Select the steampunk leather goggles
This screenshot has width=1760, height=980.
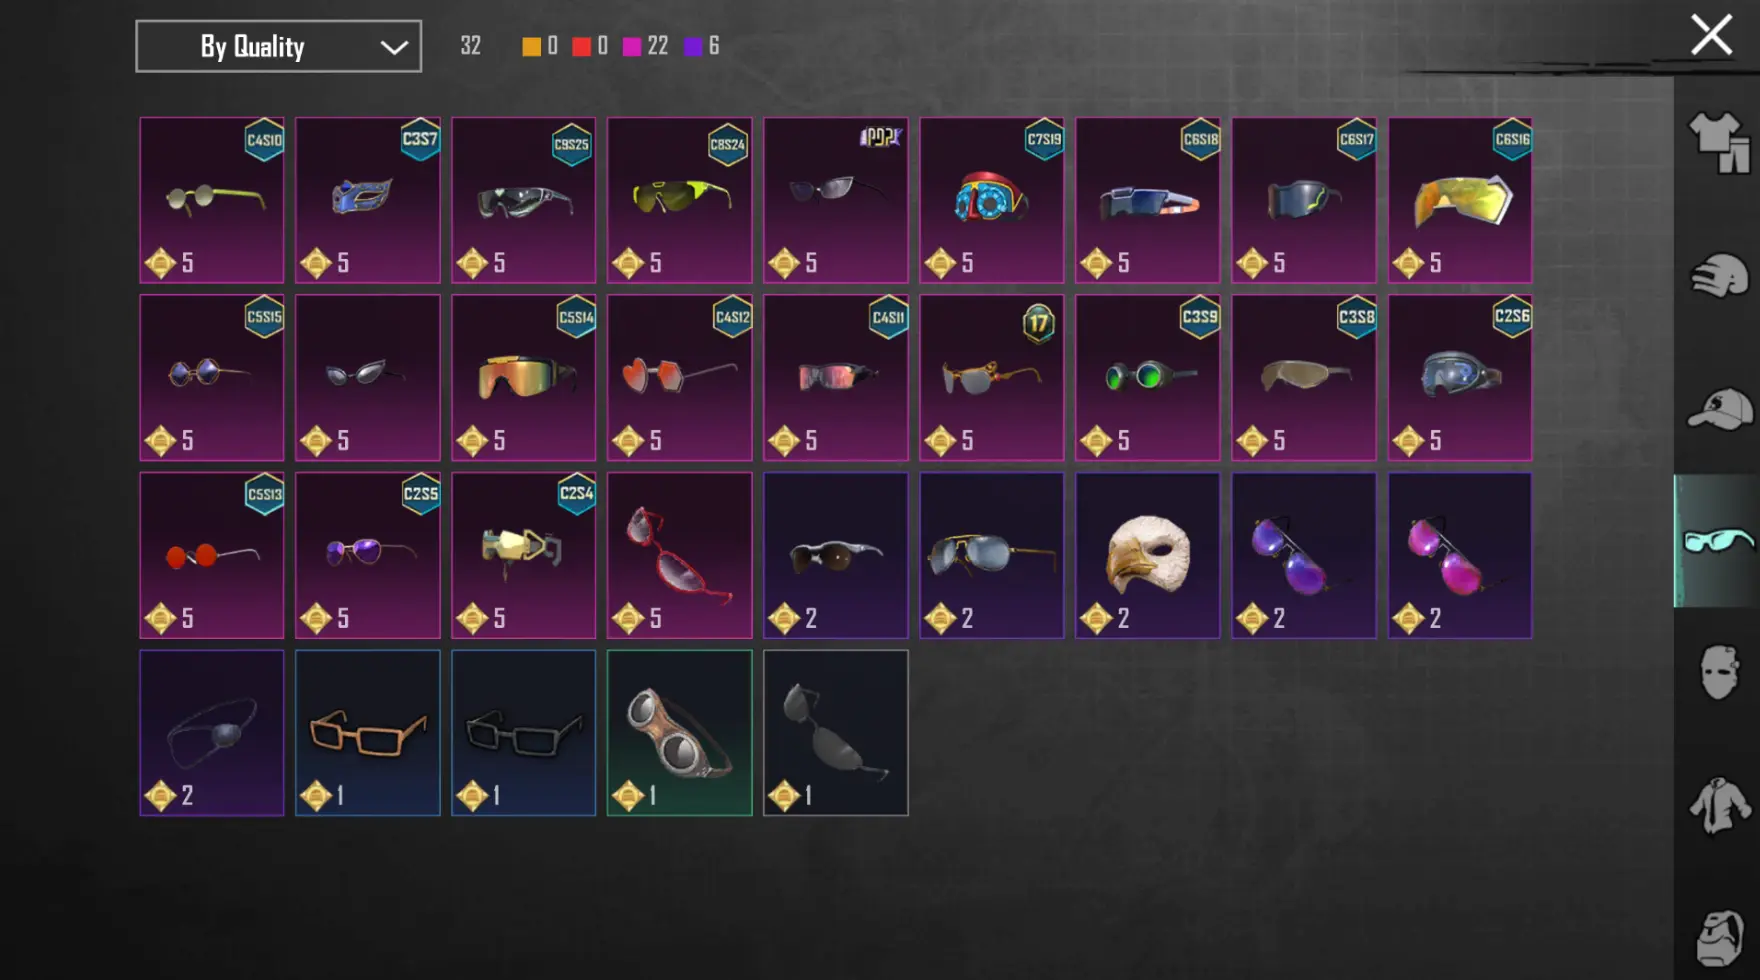(680, 733)
